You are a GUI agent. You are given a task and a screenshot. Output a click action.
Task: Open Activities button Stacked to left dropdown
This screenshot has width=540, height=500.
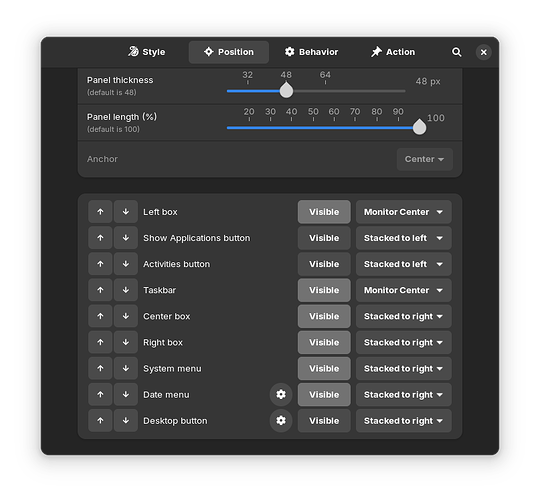(403, 264)
